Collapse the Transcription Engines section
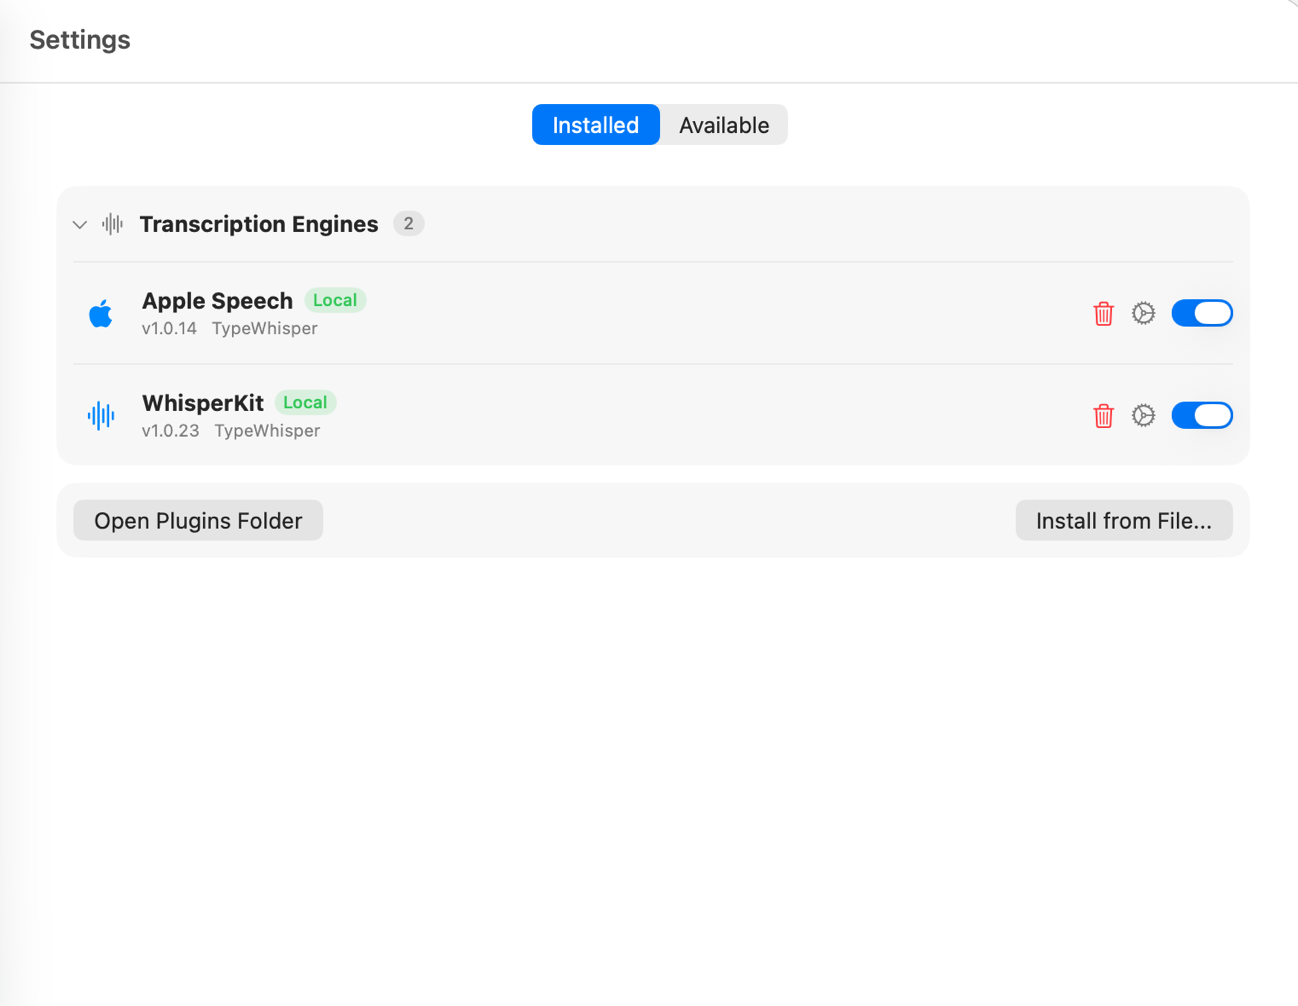This screenshot has height=1006, width=1298. click(x=80, y=225)
